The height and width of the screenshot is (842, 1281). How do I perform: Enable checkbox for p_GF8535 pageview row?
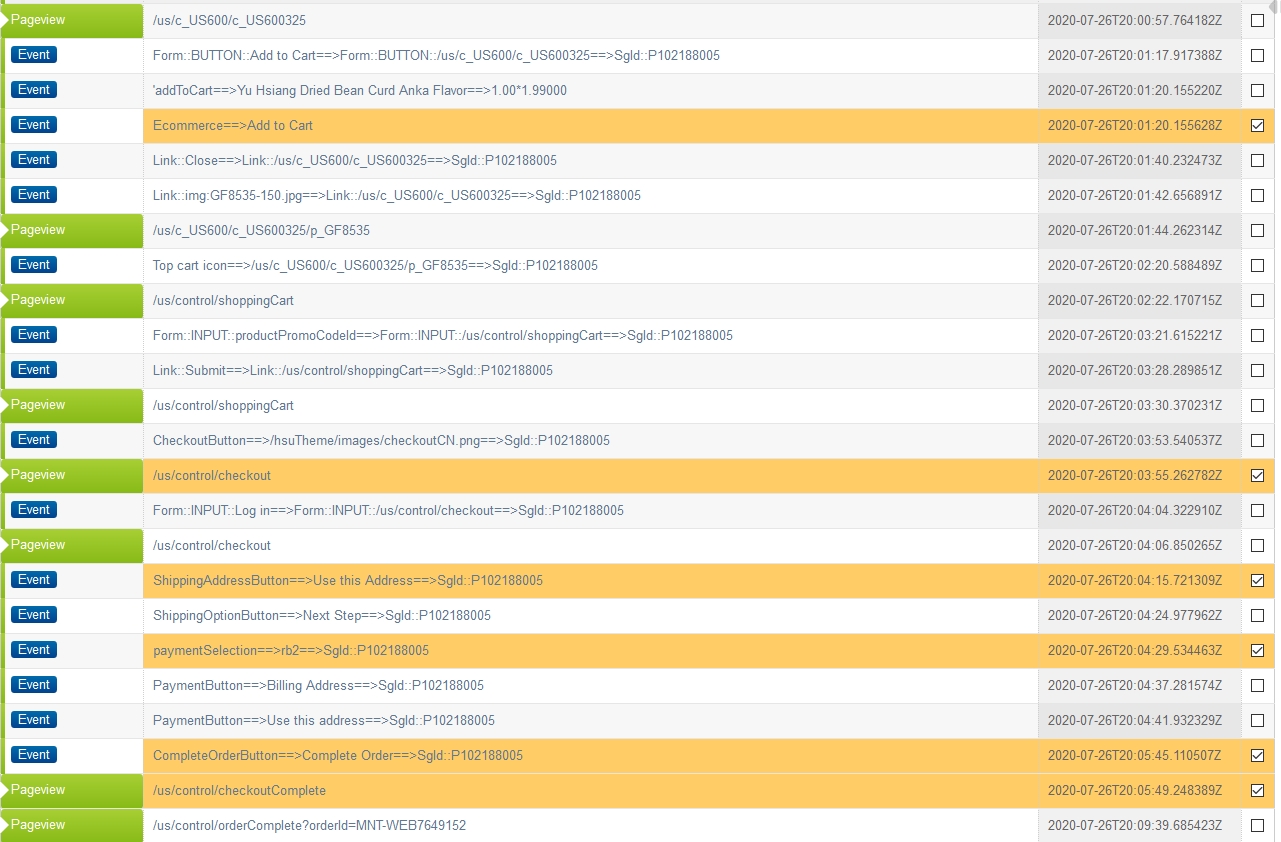click(x=1257, y=231)
